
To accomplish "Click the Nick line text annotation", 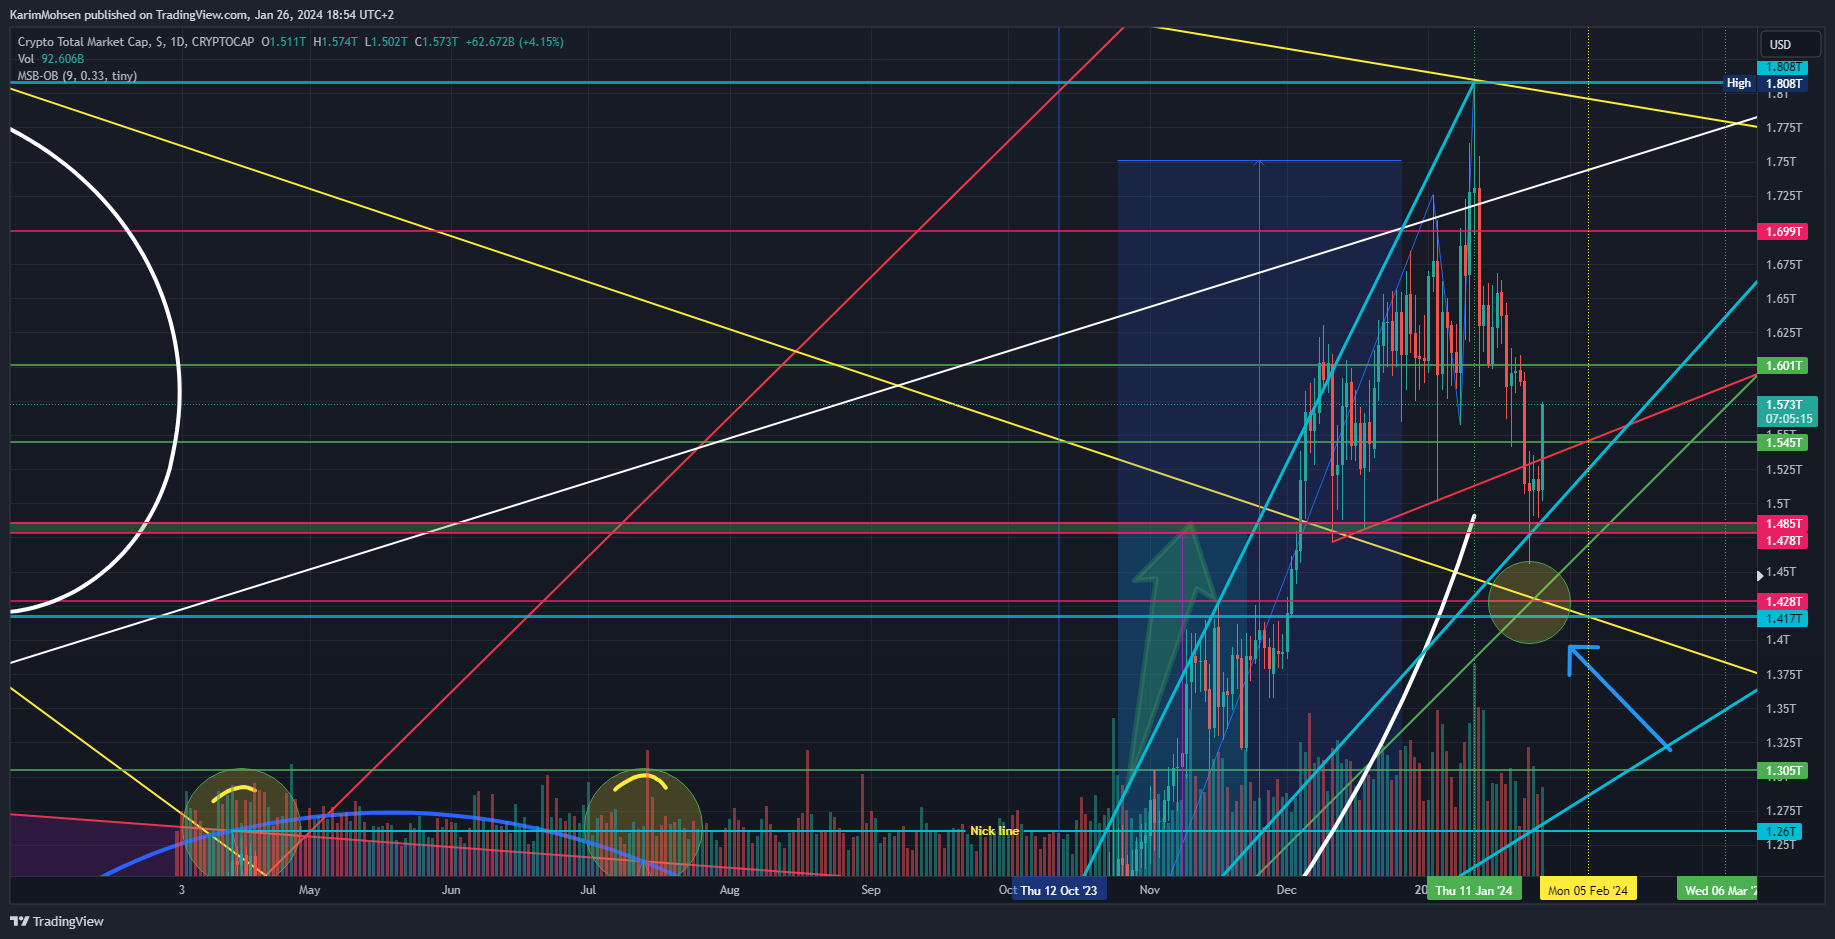I will click(x=994, y=831).
